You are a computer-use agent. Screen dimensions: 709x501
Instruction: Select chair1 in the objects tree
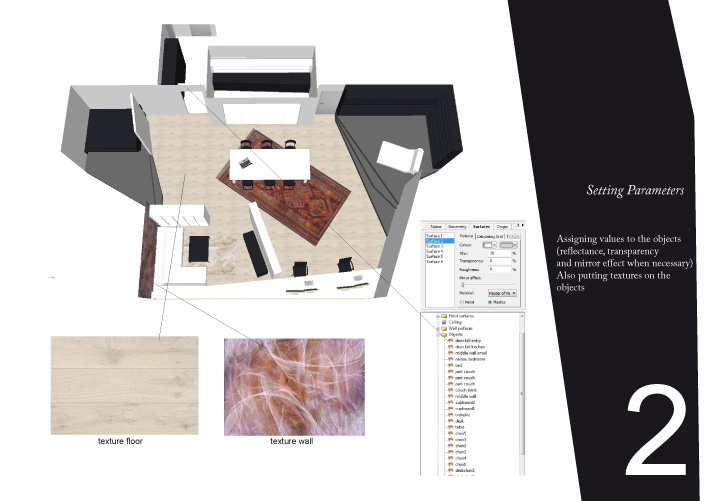461,445
